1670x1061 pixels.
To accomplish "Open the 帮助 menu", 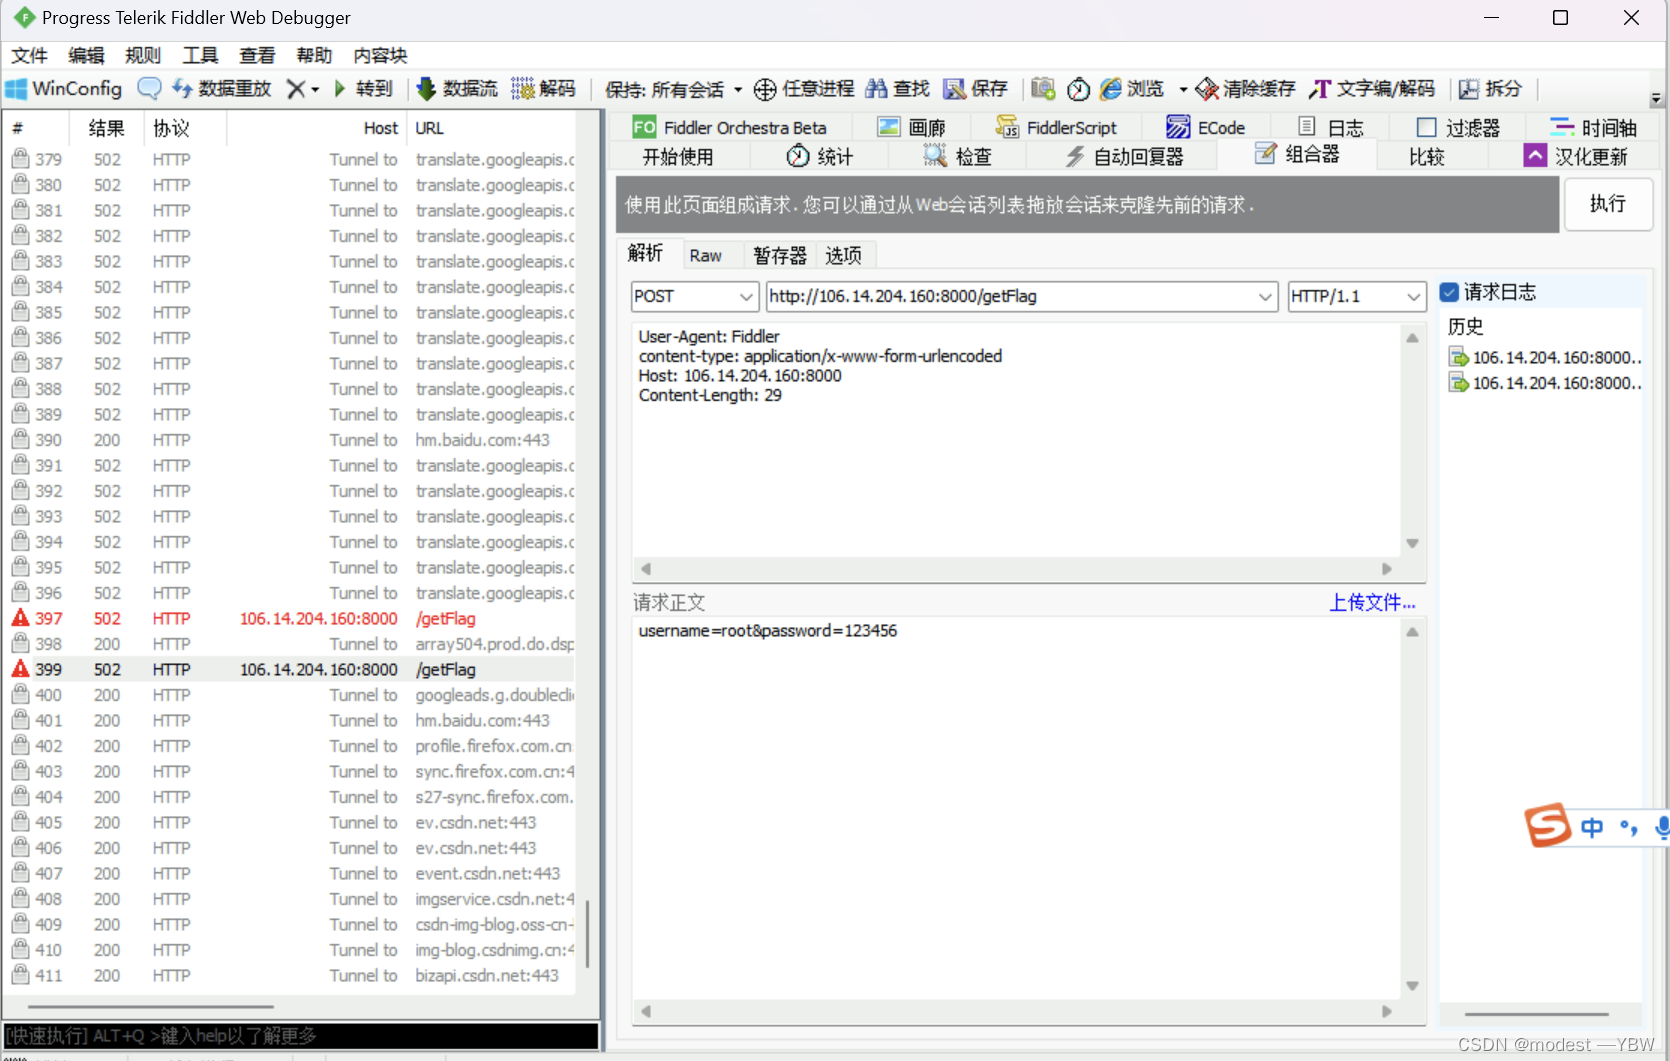I will coord(314,56).
